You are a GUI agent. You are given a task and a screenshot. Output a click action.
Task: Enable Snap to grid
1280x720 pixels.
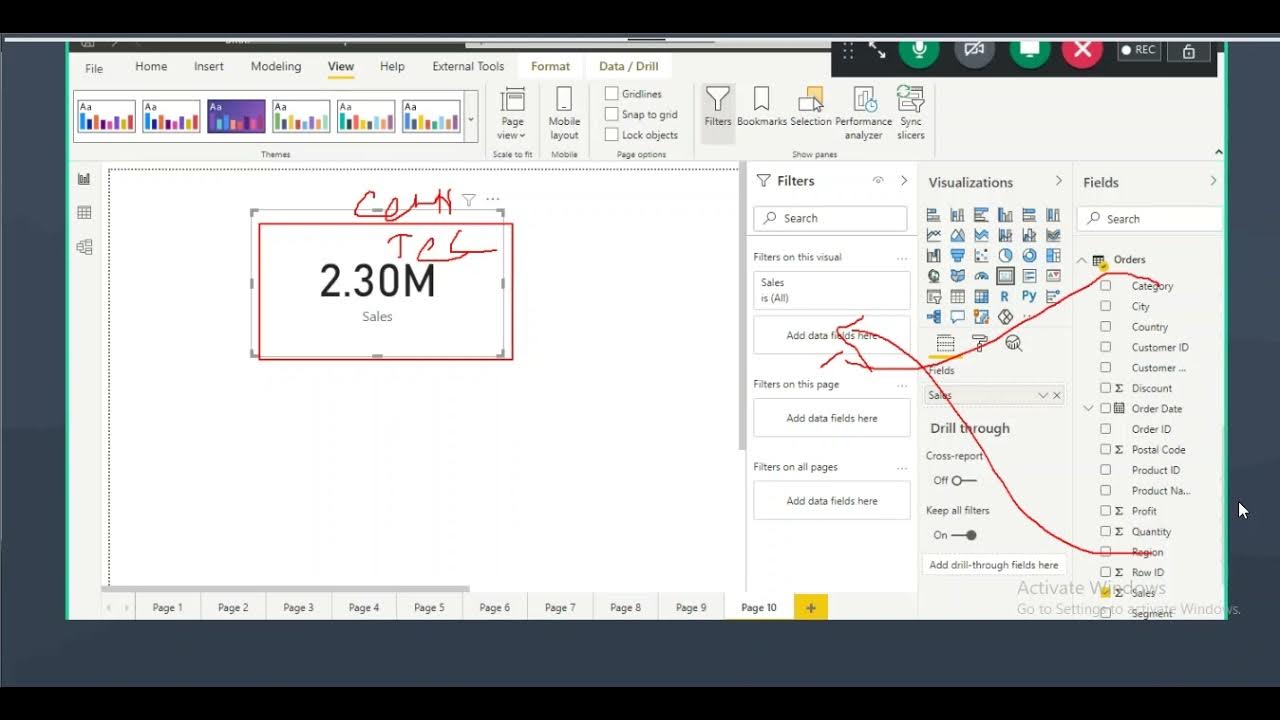tap(611, 114)
